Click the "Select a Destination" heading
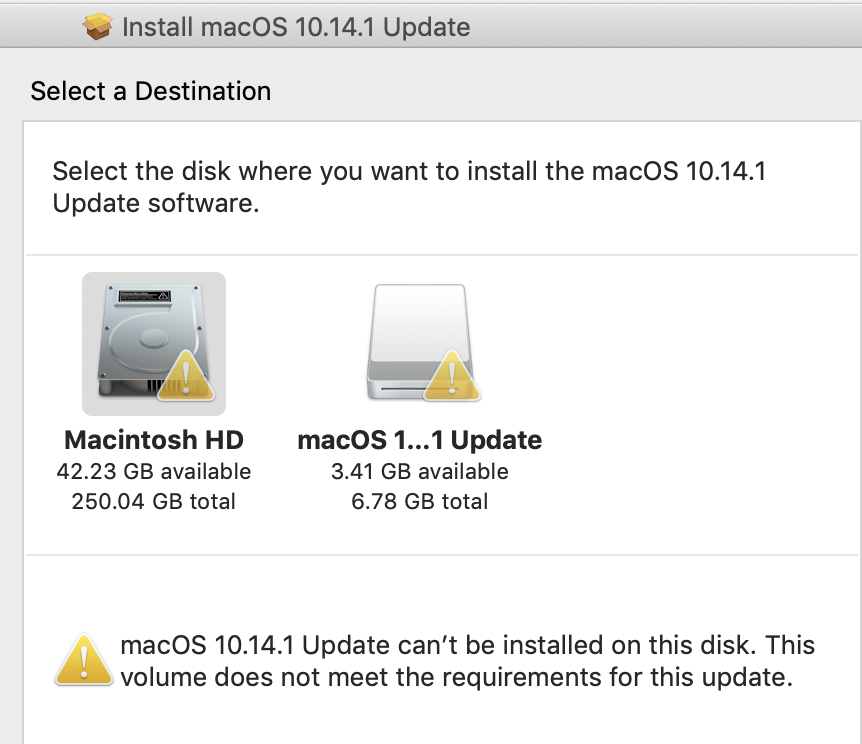 pos(151,91)
